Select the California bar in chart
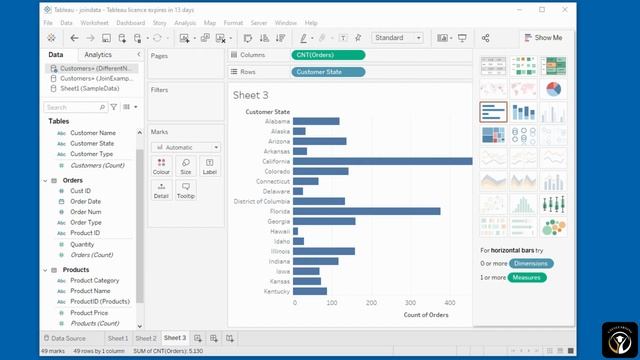640x360 pixels. click(x=382, y=162)
